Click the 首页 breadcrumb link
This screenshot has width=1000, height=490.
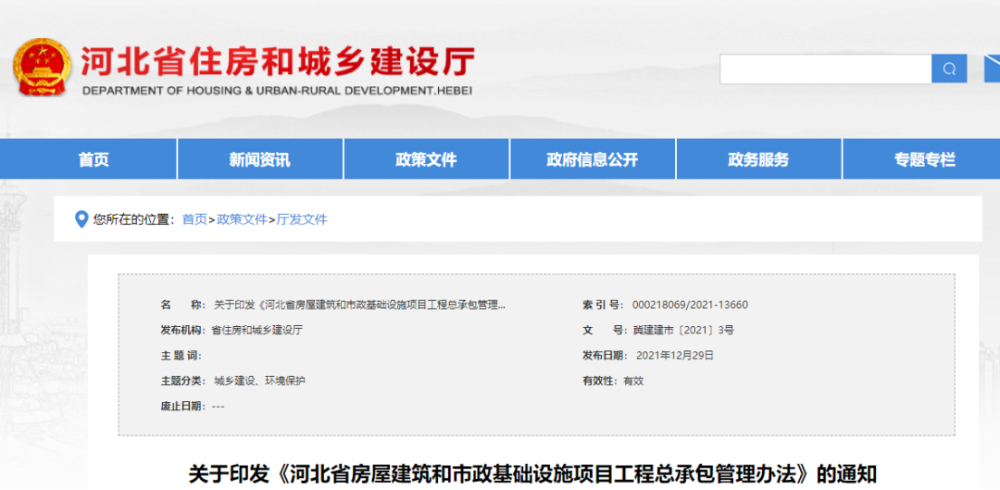pos(195,219)
